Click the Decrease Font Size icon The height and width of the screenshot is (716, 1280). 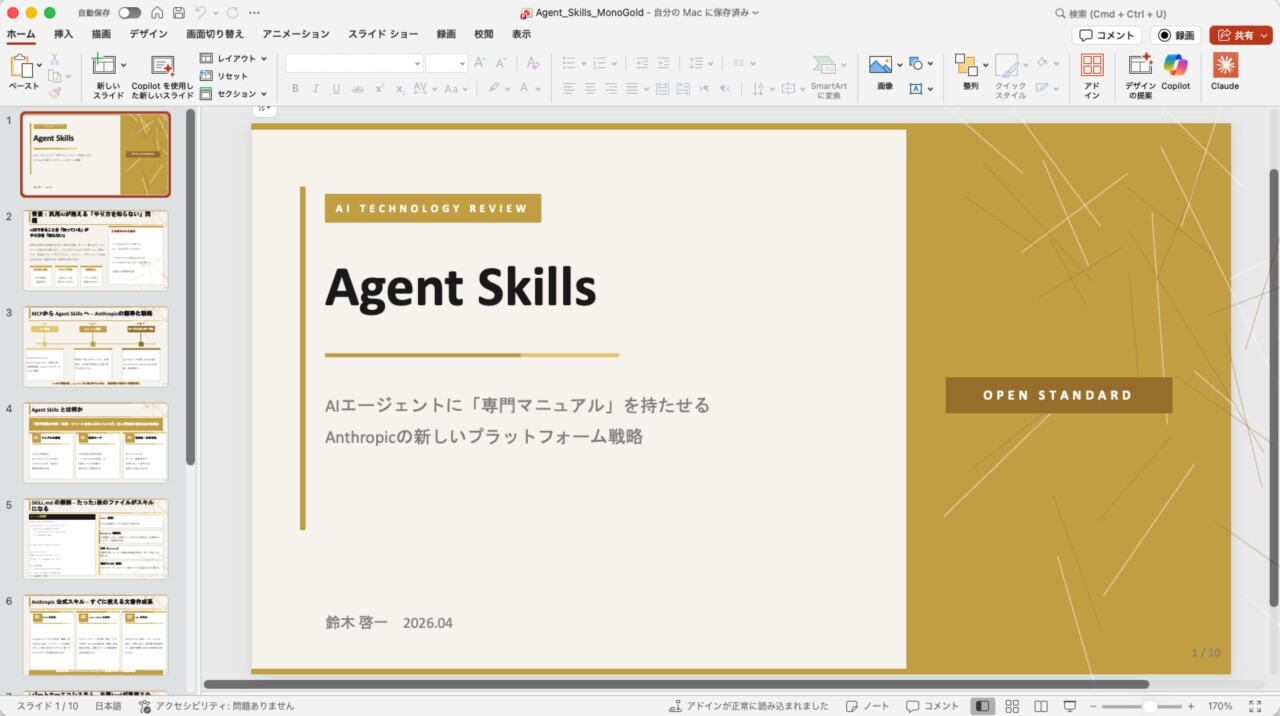tap(503, 63)
